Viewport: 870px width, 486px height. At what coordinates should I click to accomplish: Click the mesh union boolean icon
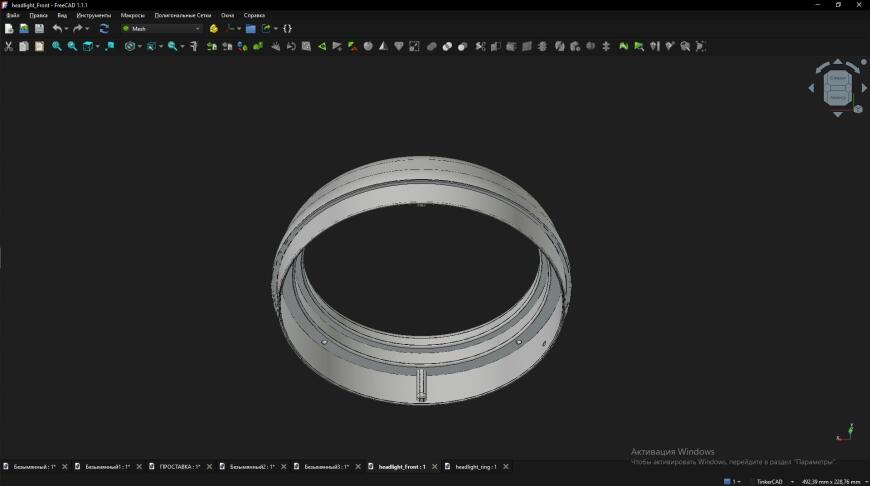pyautogui.click(x=432, y=47)
